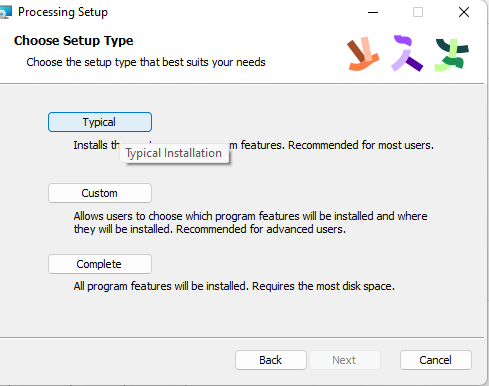Image resolution: width=489 pixels, height=386 pixels.
Task: Click the Processing Setup title text
Action: tap(63, 12)
